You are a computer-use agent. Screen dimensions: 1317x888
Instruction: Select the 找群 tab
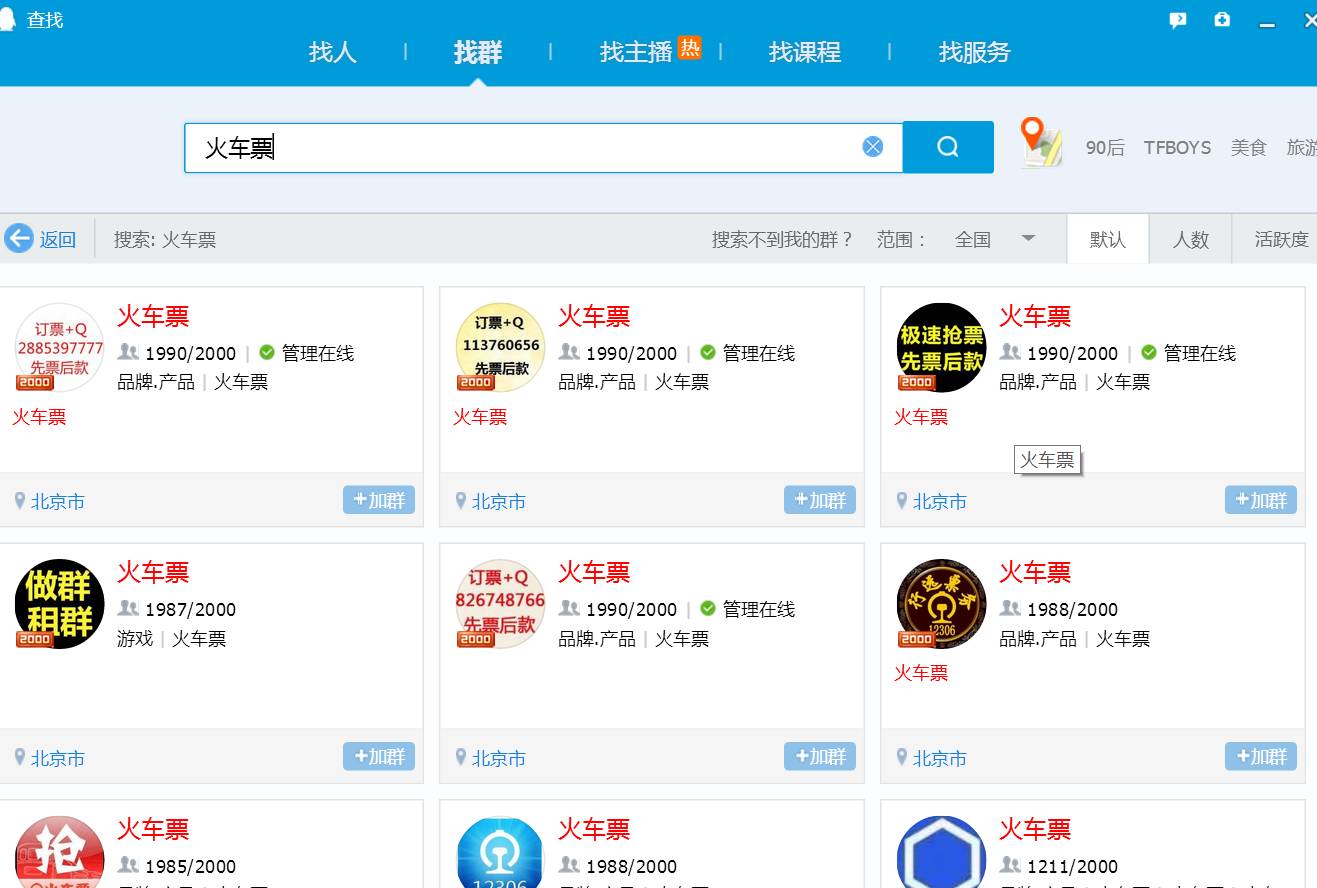[x=478, y=52]
